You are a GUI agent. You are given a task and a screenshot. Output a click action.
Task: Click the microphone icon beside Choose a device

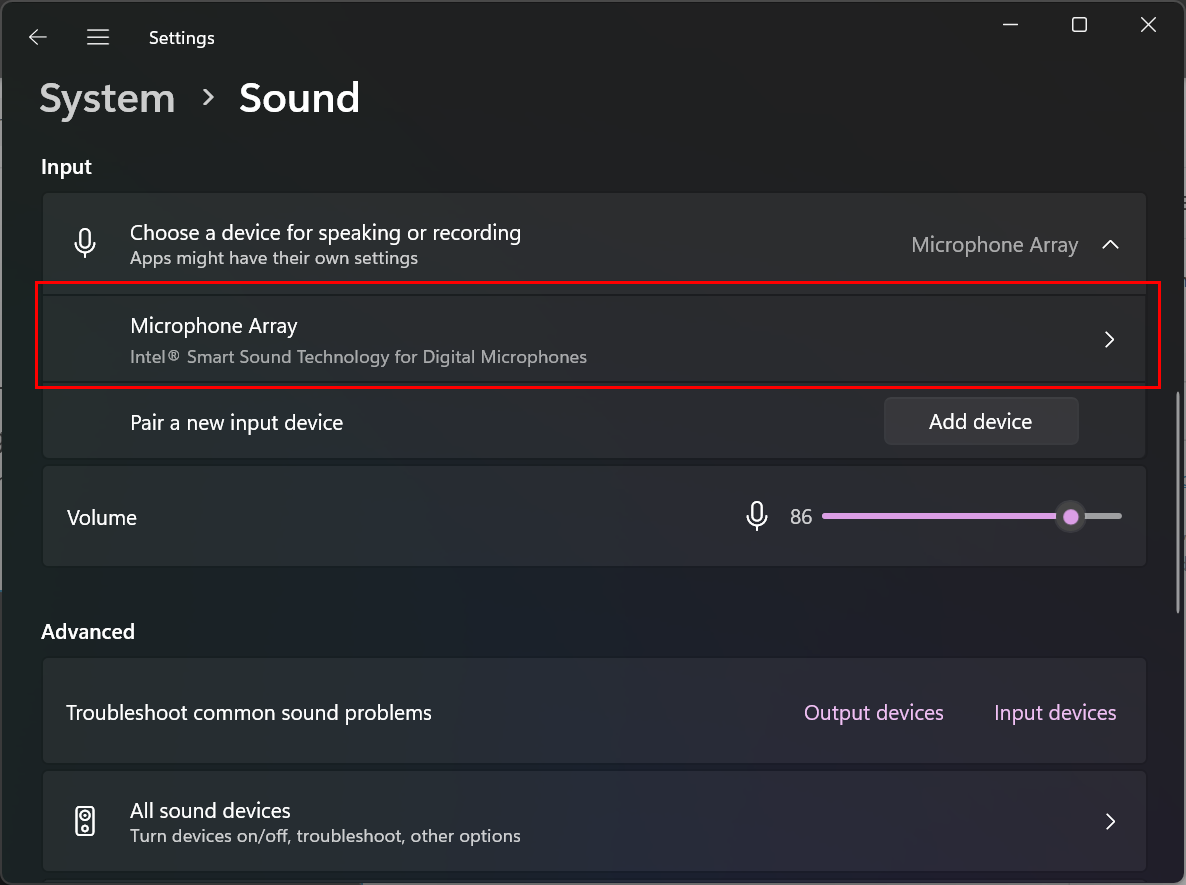pyautogui.click(x=86, y=243)
